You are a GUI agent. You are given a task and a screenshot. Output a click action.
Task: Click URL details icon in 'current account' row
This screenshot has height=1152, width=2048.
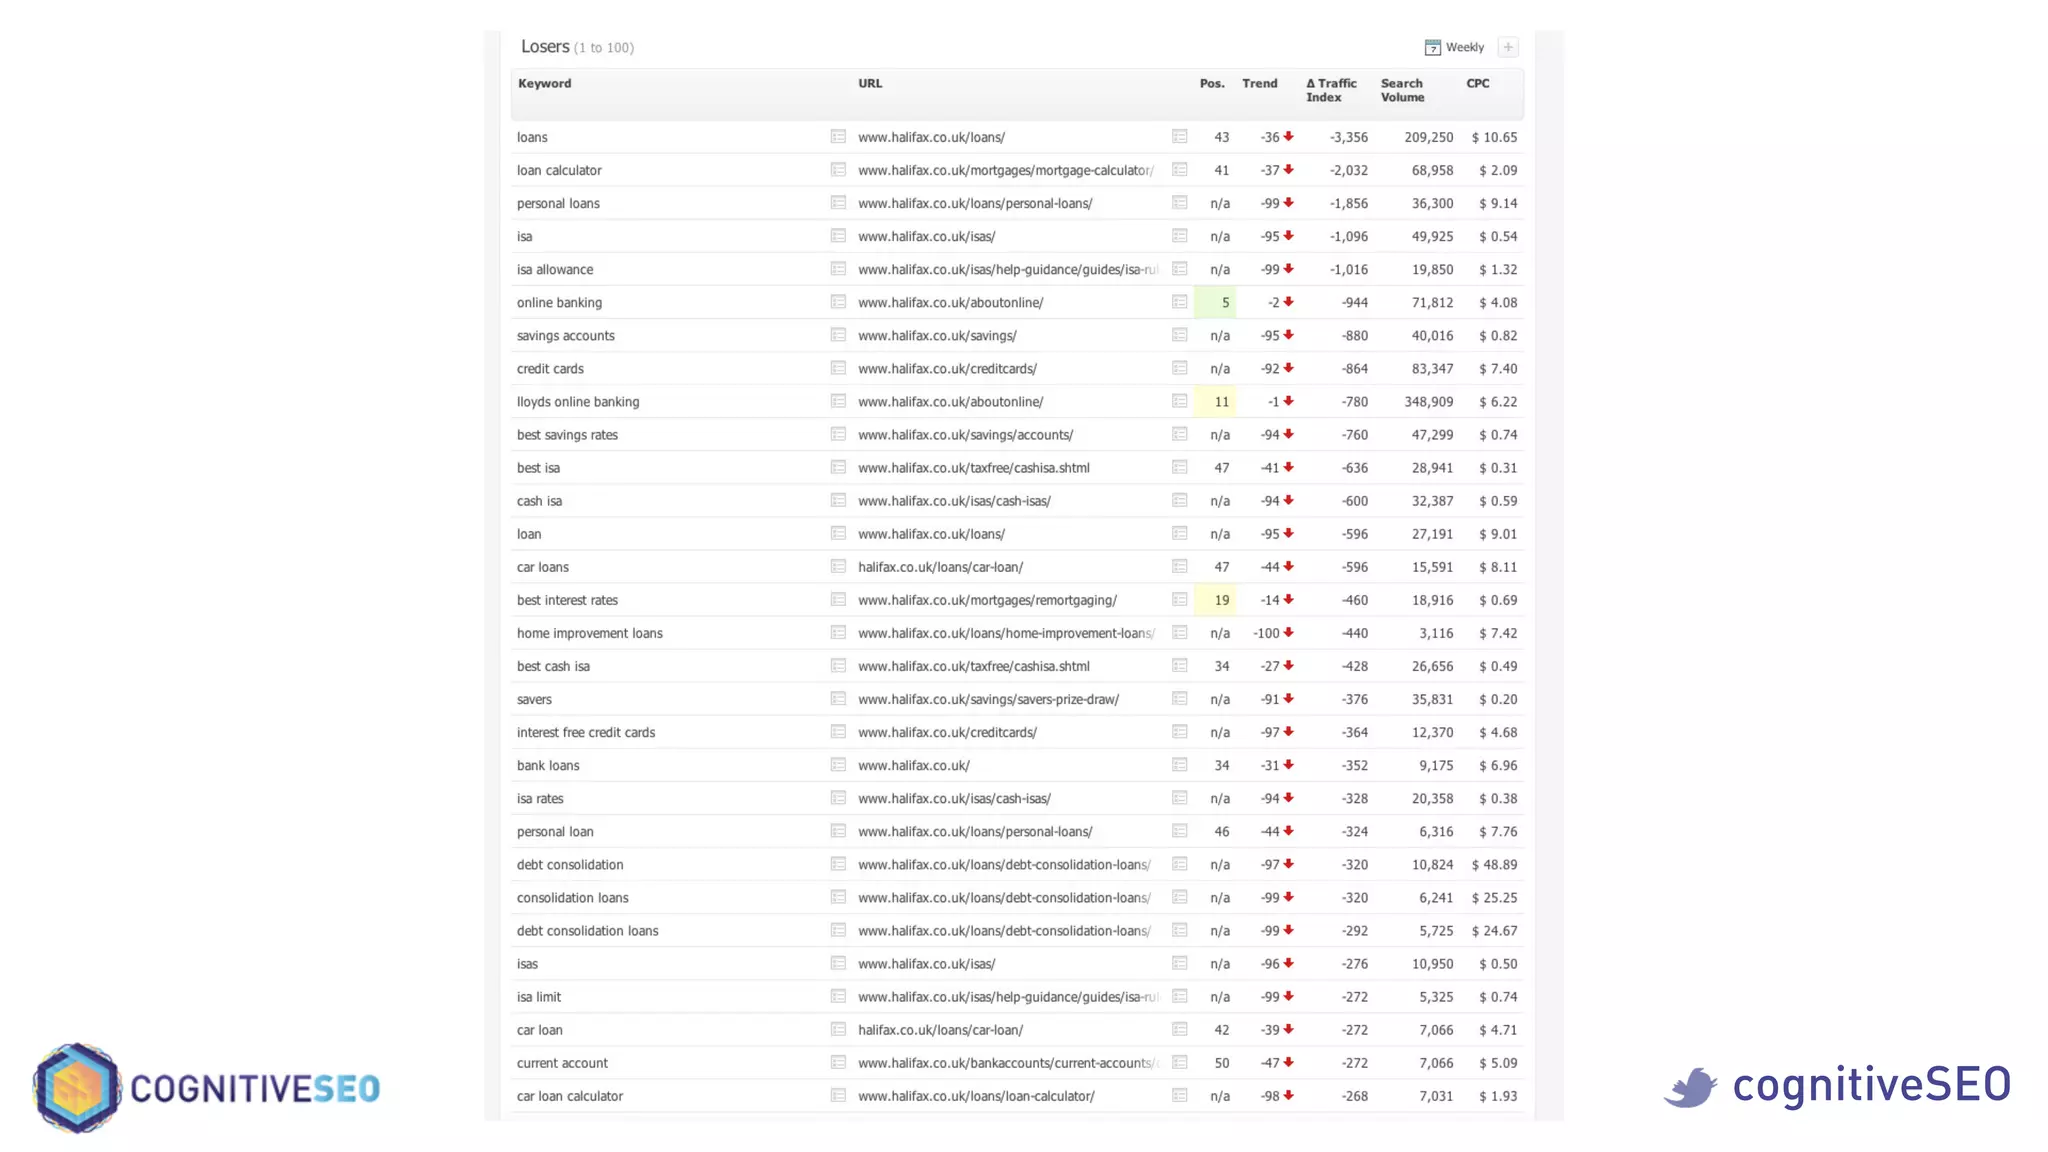pyautogui.click(x=1180, y=1061)
